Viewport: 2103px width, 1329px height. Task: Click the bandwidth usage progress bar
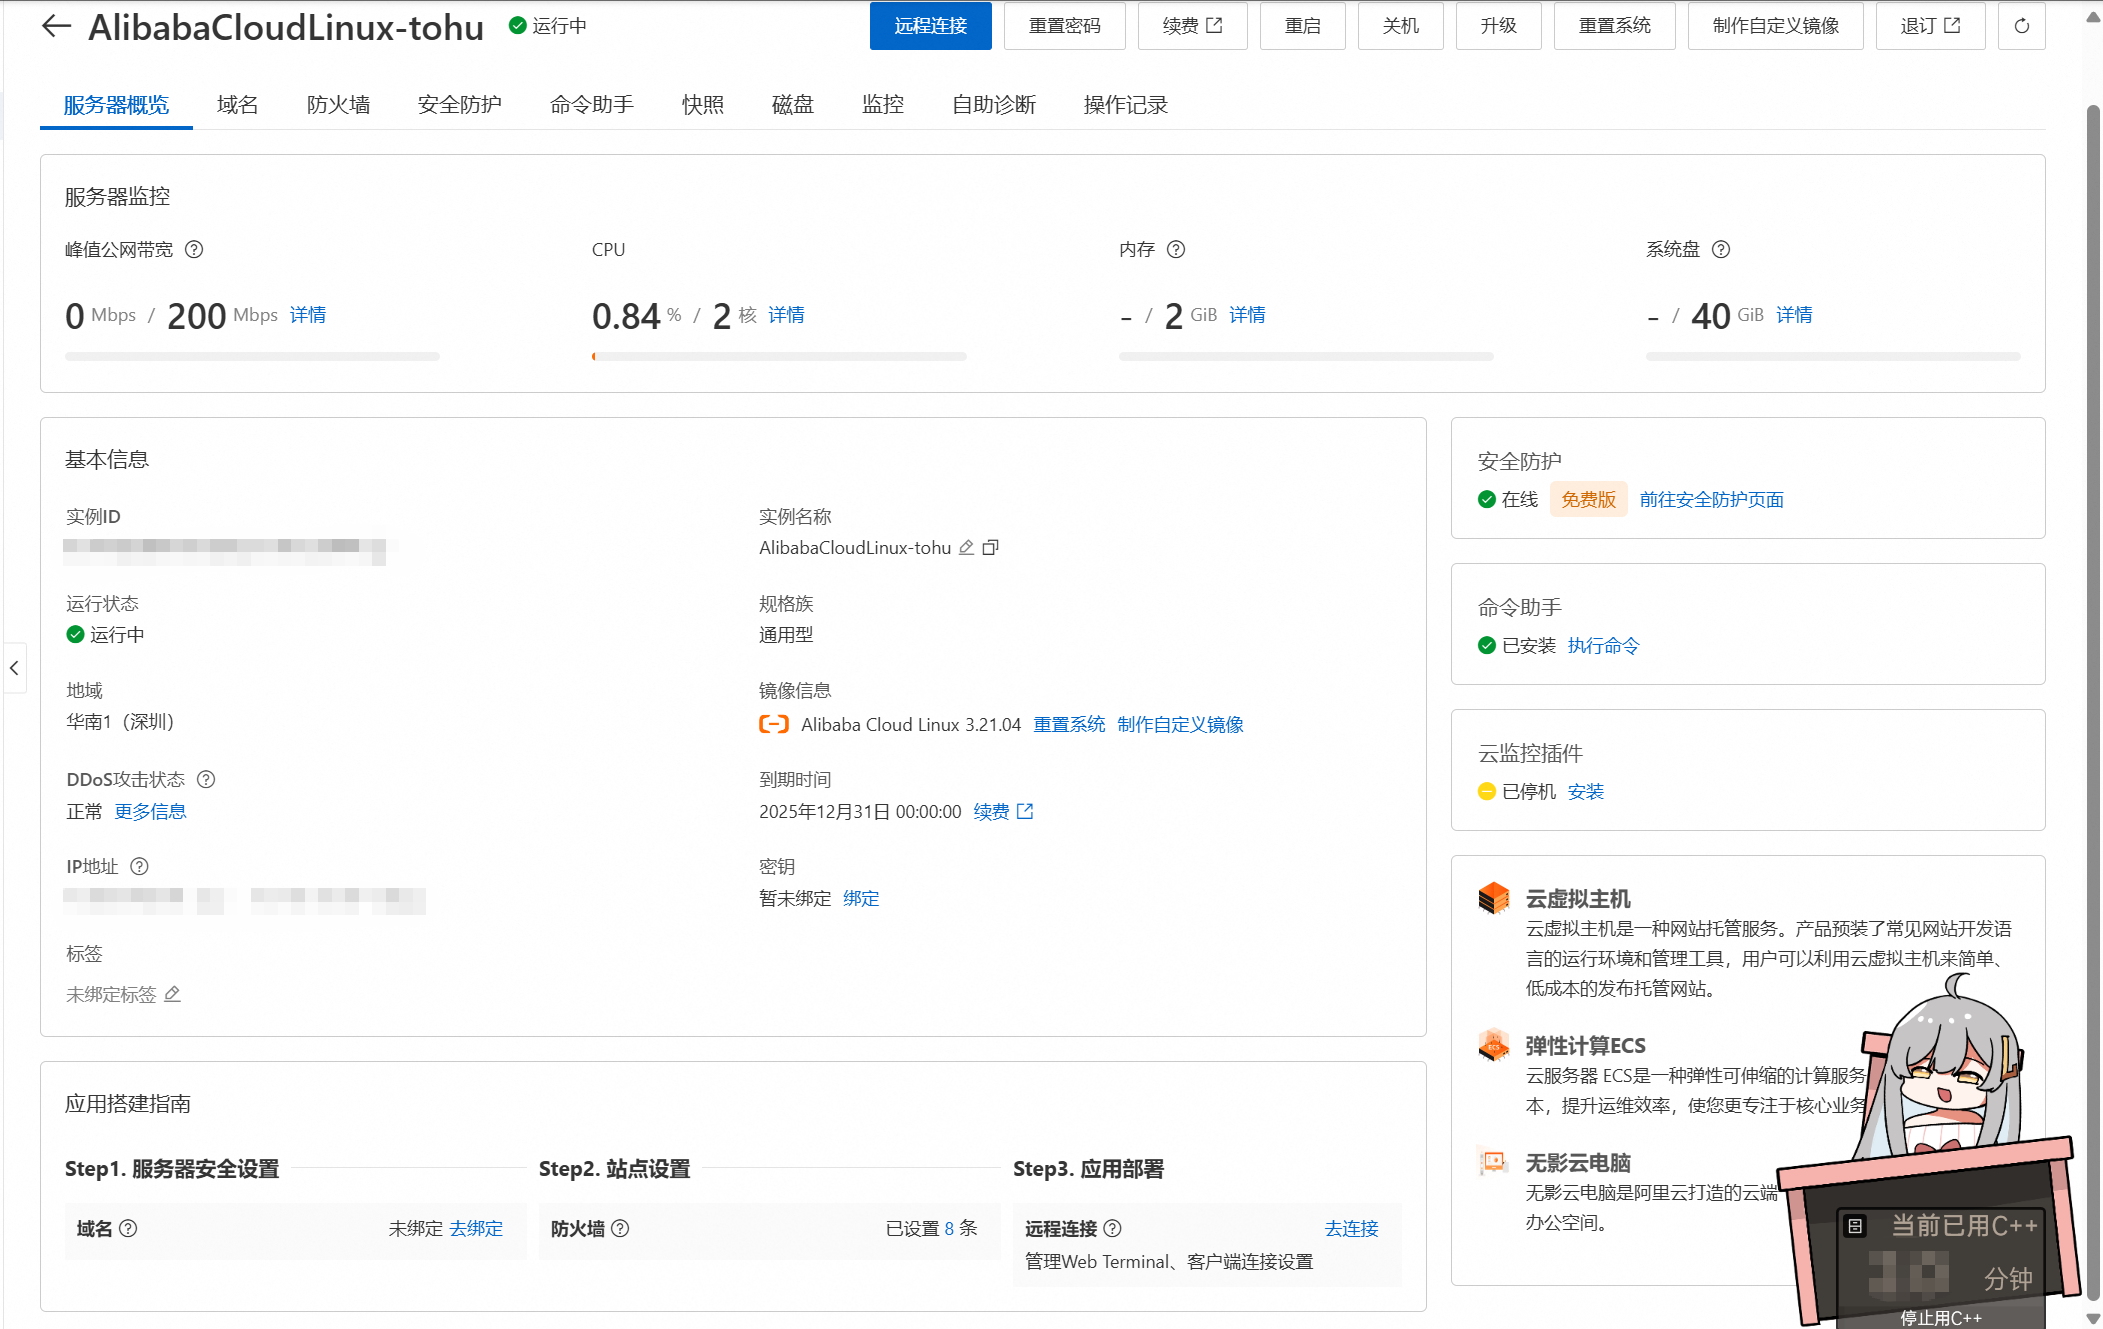click(x=252, y=356)
